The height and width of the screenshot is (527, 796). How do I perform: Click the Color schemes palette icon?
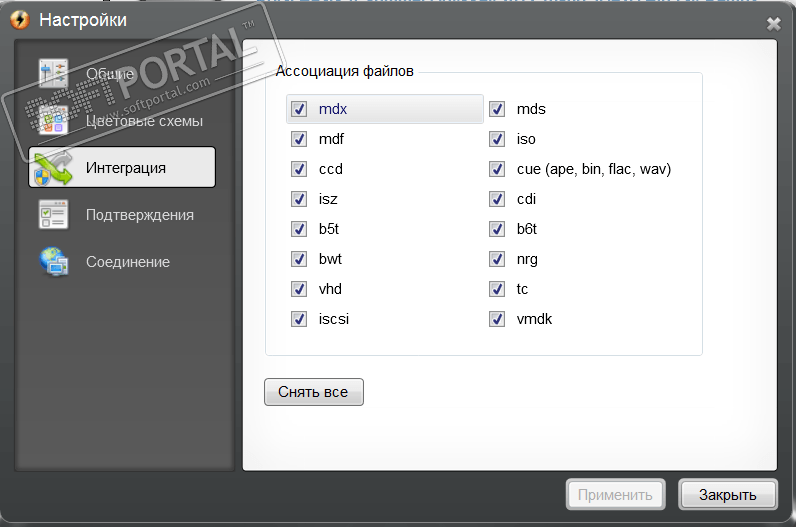52,121
